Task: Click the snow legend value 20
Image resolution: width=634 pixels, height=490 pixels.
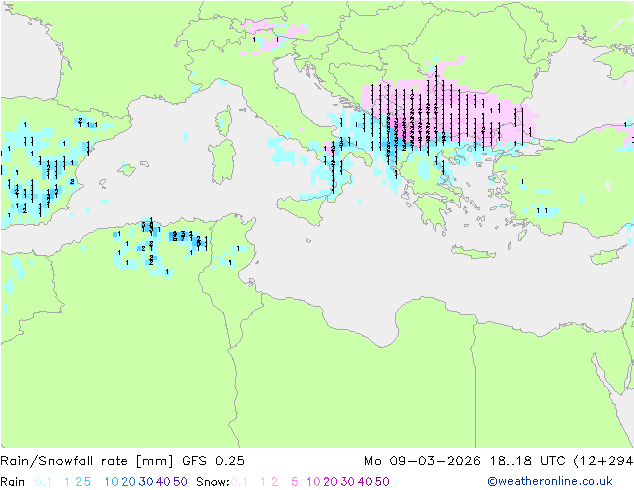Action: click(330, 482)
